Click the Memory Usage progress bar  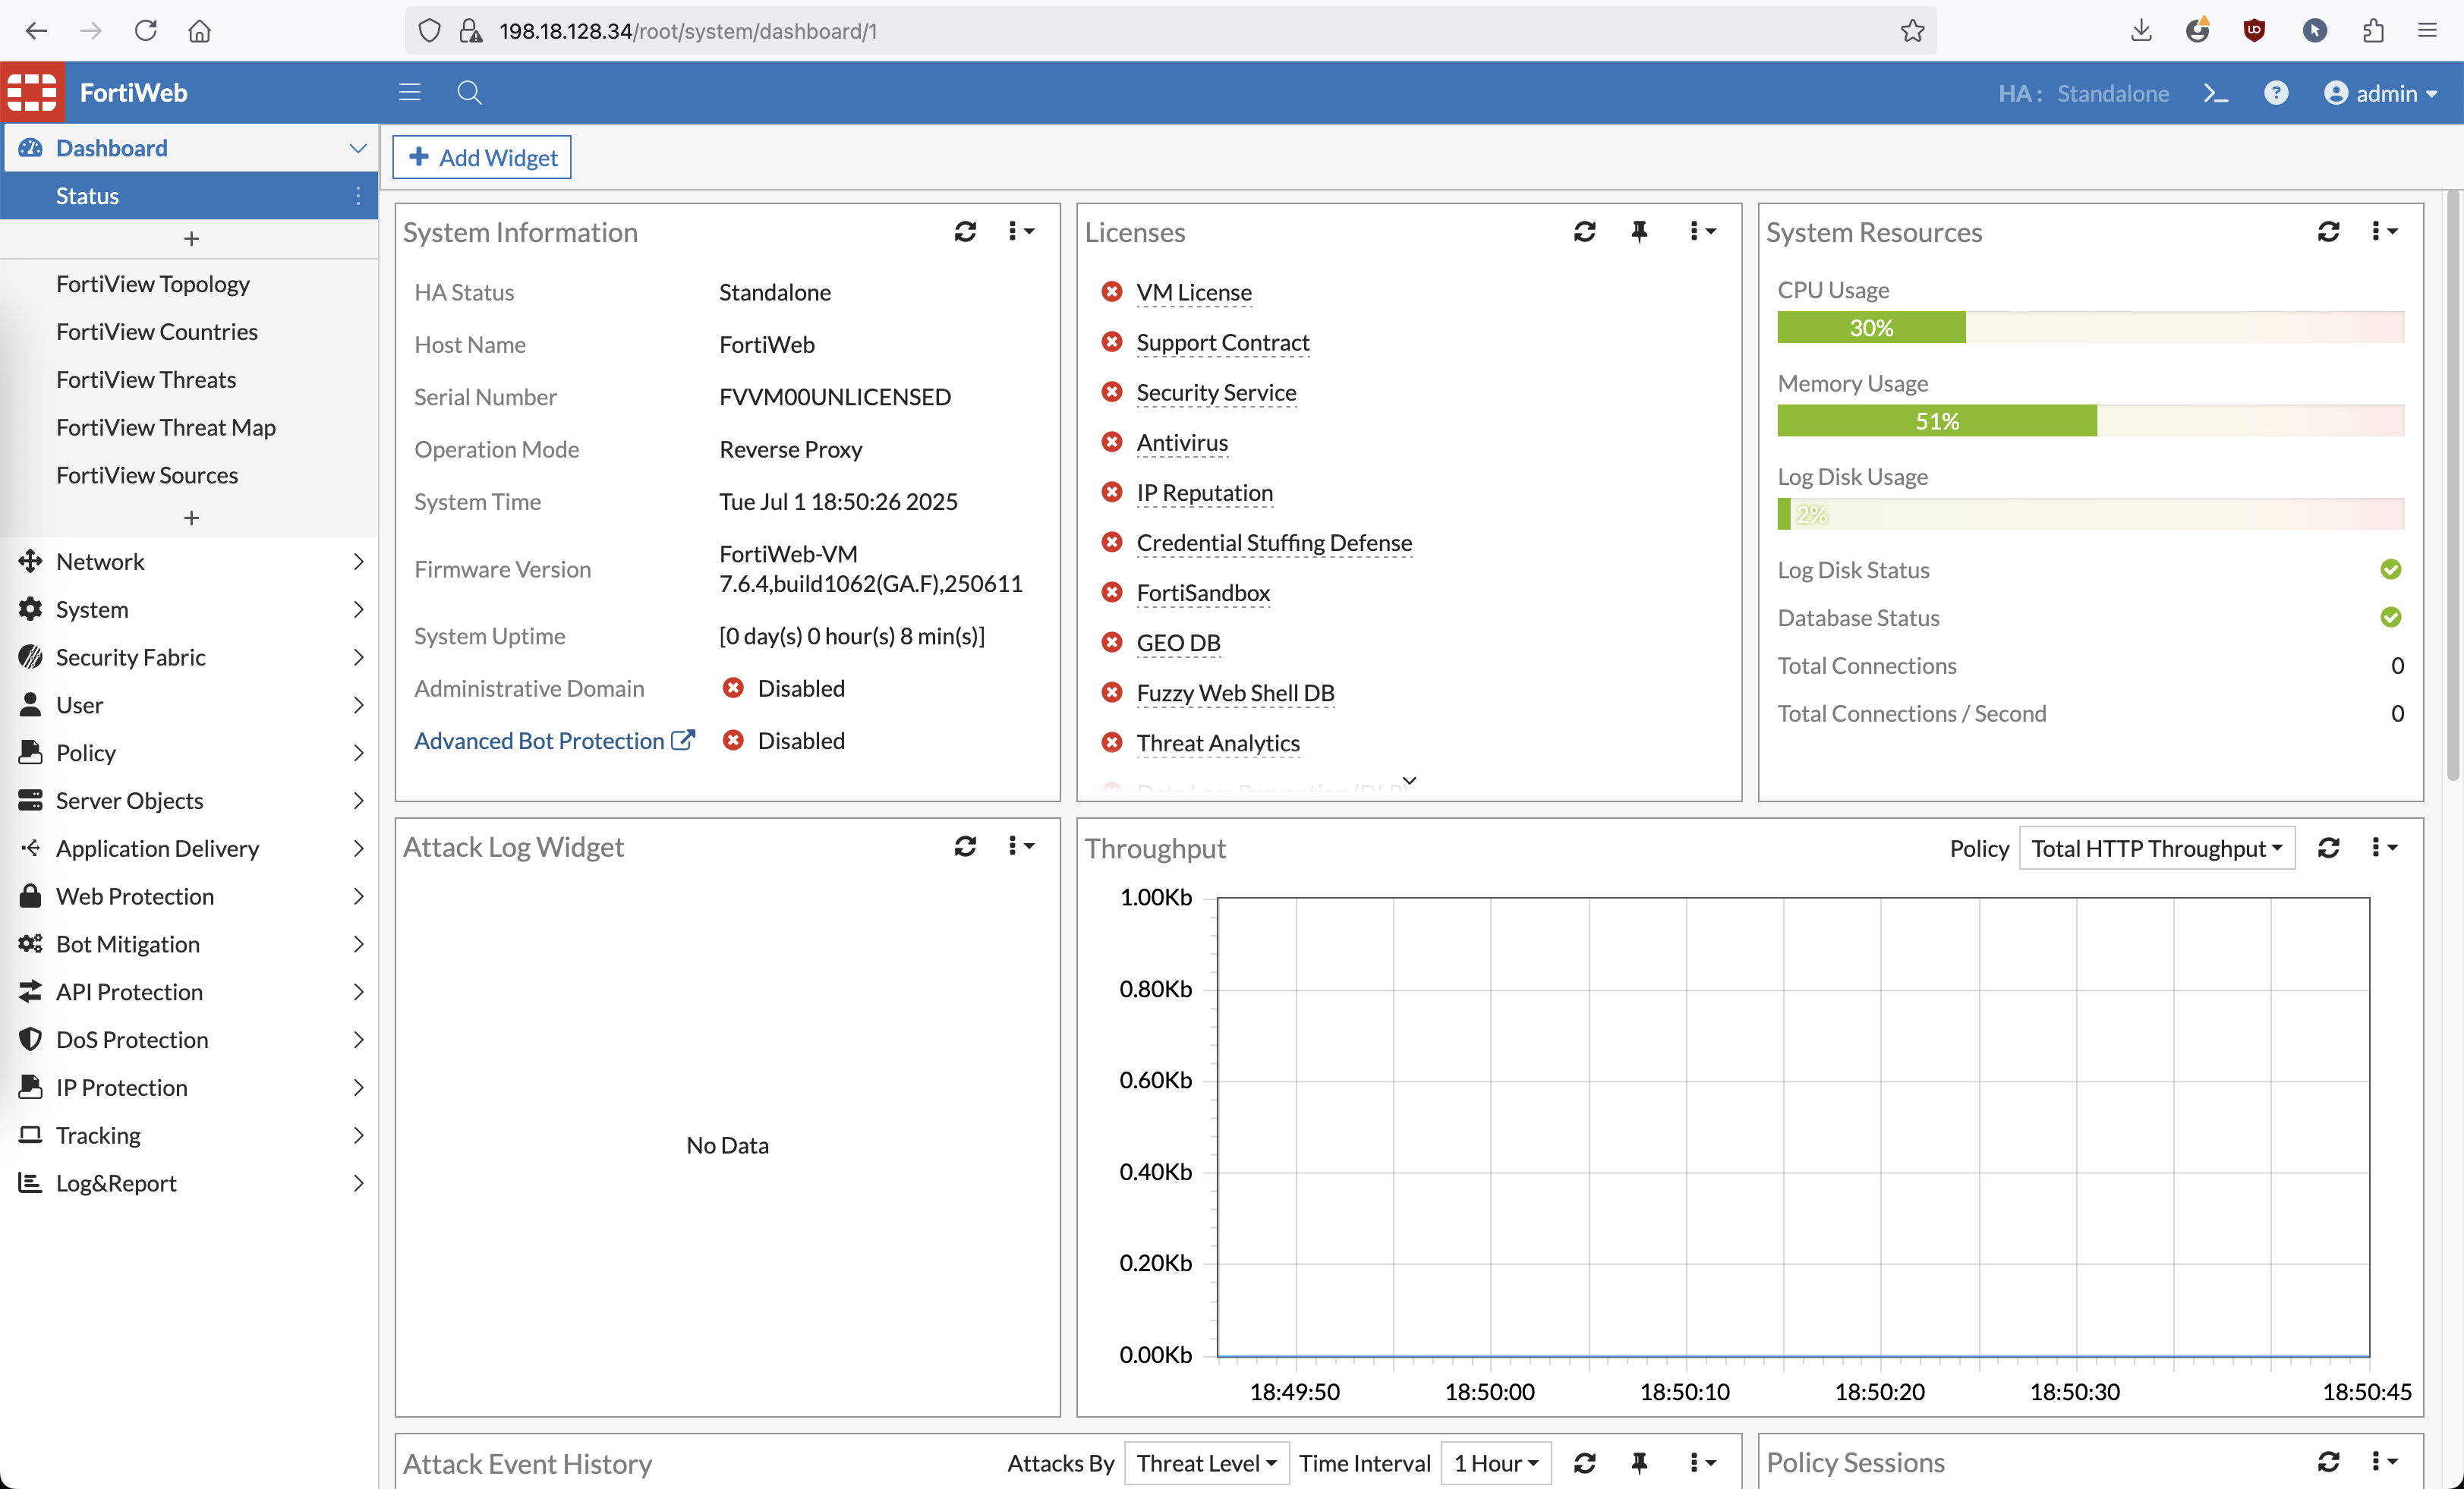click(x=2090, y=421)
